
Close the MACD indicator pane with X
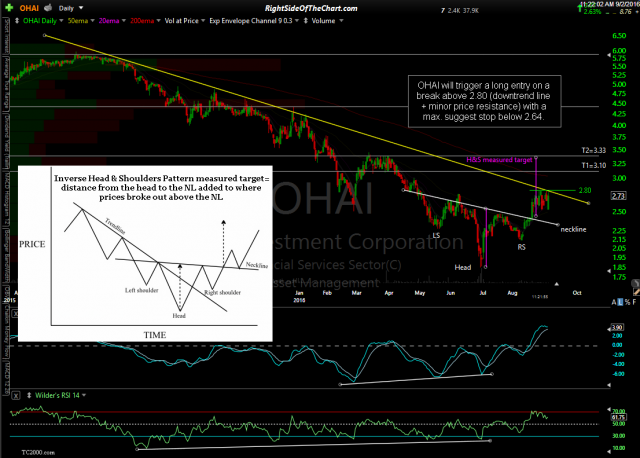pos(16,313)
